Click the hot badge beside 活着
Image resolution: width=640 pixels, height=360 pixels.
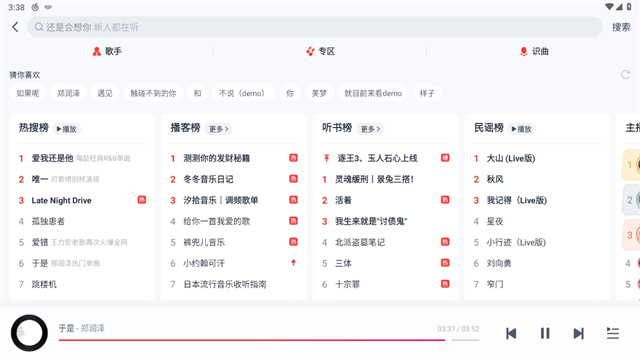coord(445,200)
